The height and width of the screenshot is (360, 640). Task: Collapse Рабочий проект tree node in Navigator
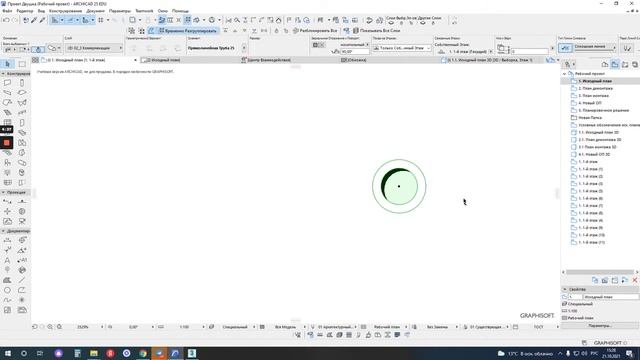564,74
